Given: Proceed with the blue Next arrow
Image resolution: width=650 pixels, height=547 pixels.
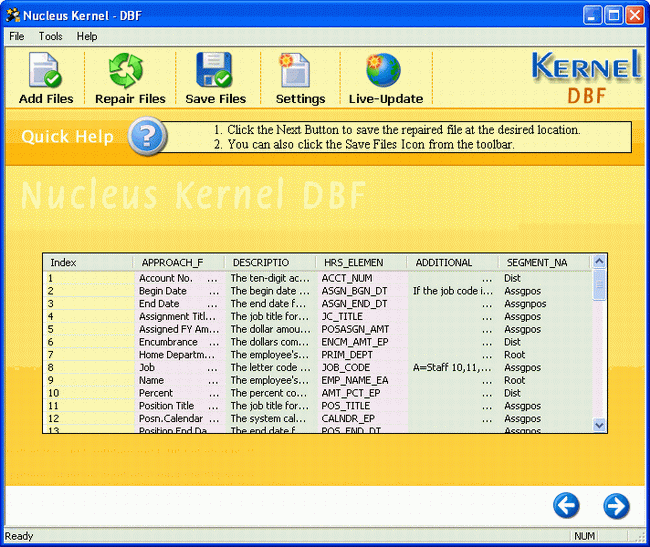Looking at the screenshot, I should point(616,506).
